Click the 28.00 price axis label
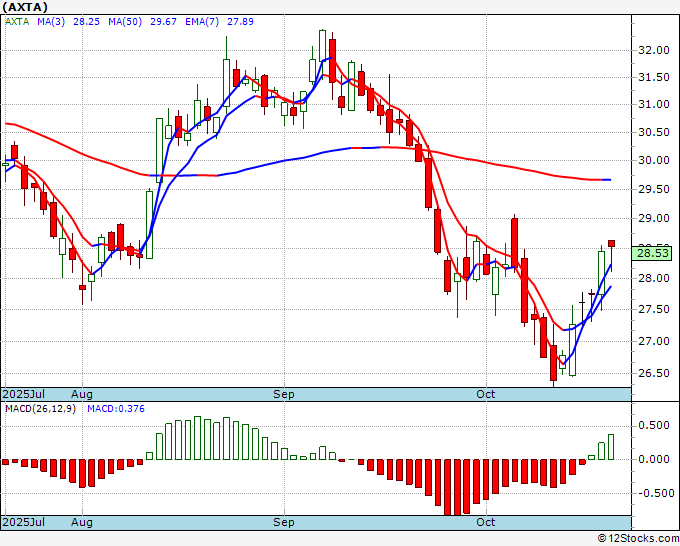Screen dimensions: 680x546 click(654, 278)
